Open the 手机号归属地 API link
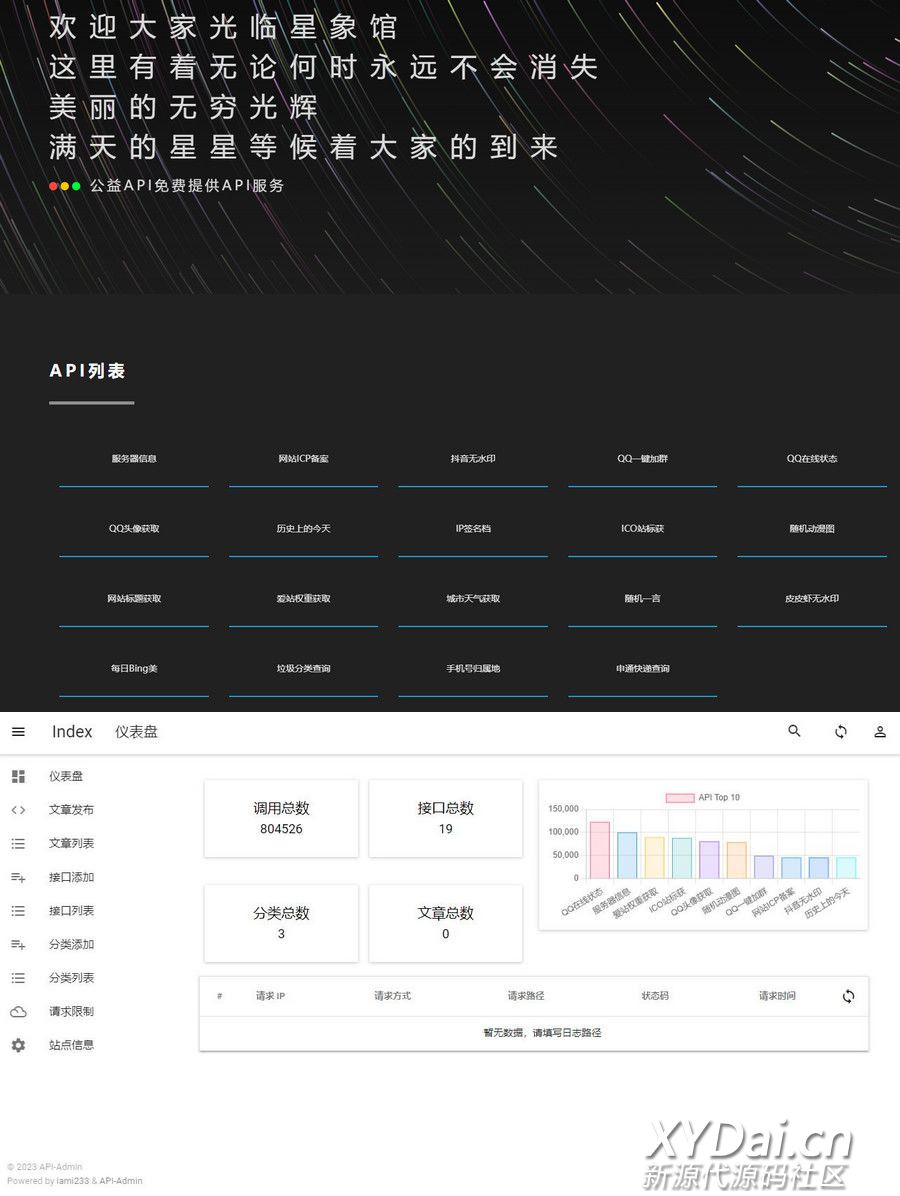Viewport: 900px width, 1196px height. pos(473,669)
